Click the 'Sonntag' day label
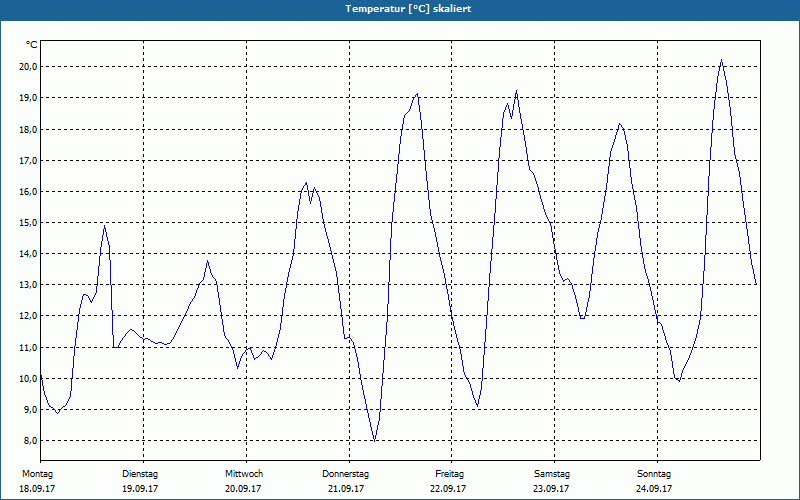 click(x=654, y=474)
